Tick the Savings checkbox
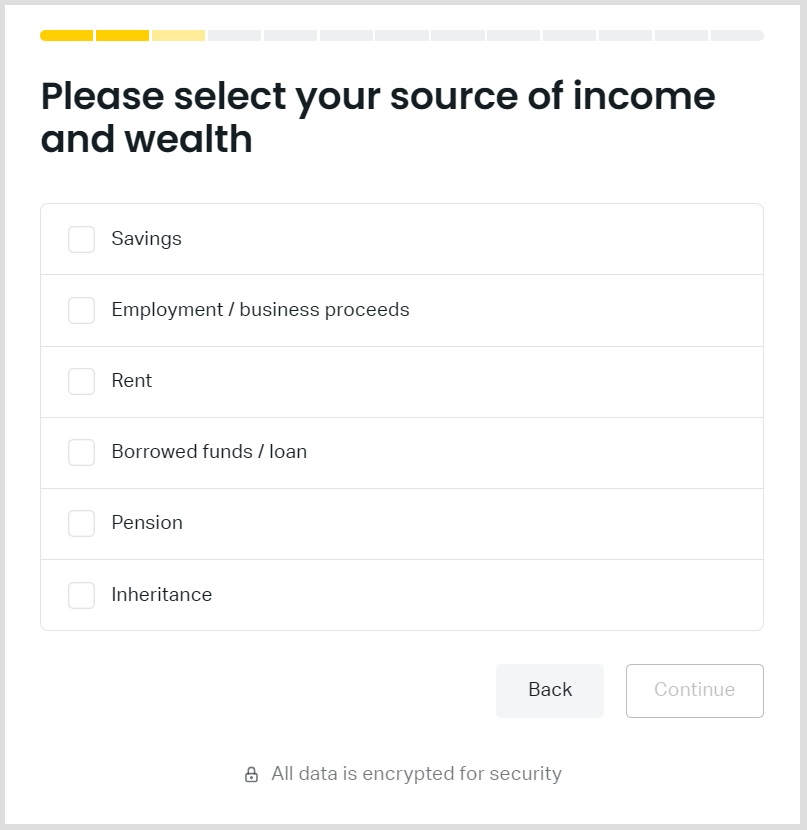This screenshot has height=830, width=807. pyautogui.click(x=81, y=239)
